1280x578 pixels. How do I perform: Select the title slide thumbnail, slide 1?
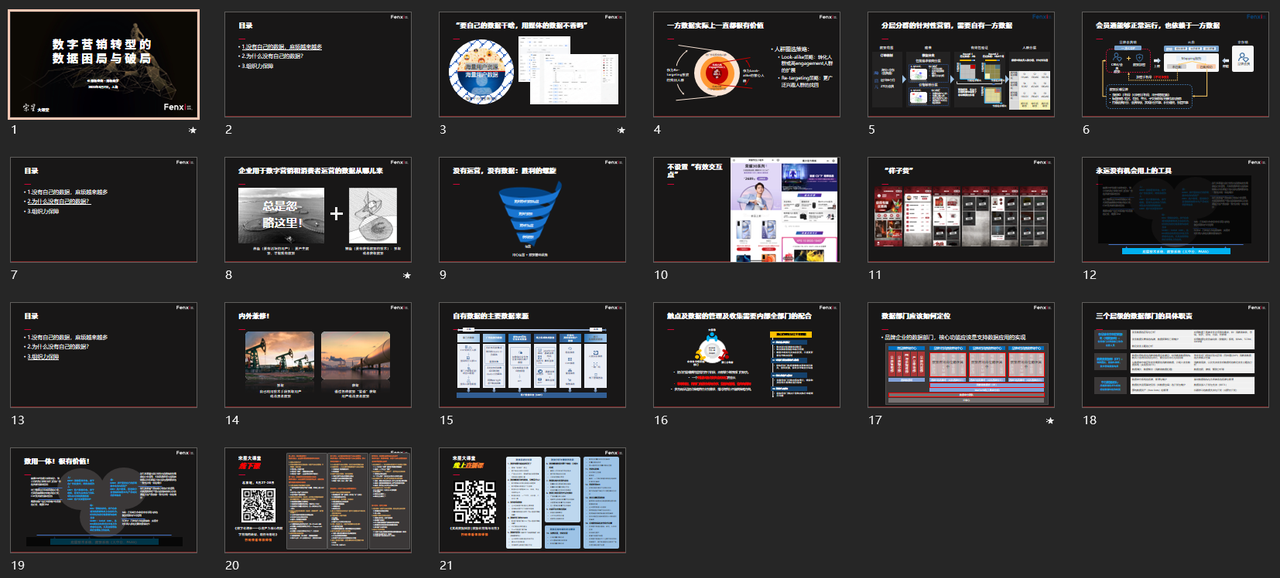[x=104, y=64]
